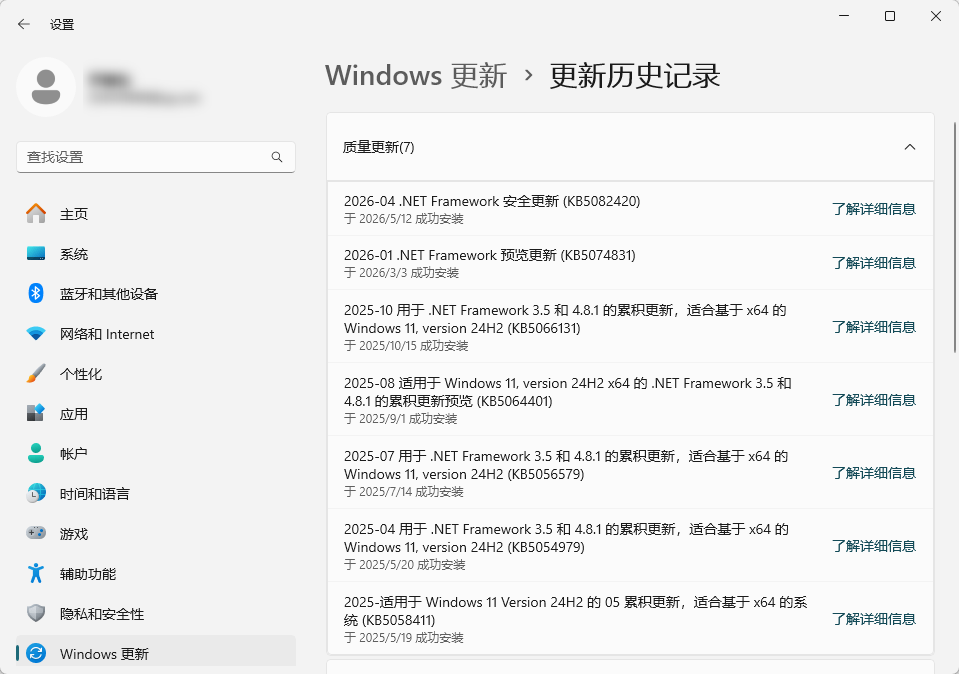Image resolution: width=959 pixels, height=674 pixels.
Task: Click the Windows 更新 breadcrumb link
Action: (416, 76)
